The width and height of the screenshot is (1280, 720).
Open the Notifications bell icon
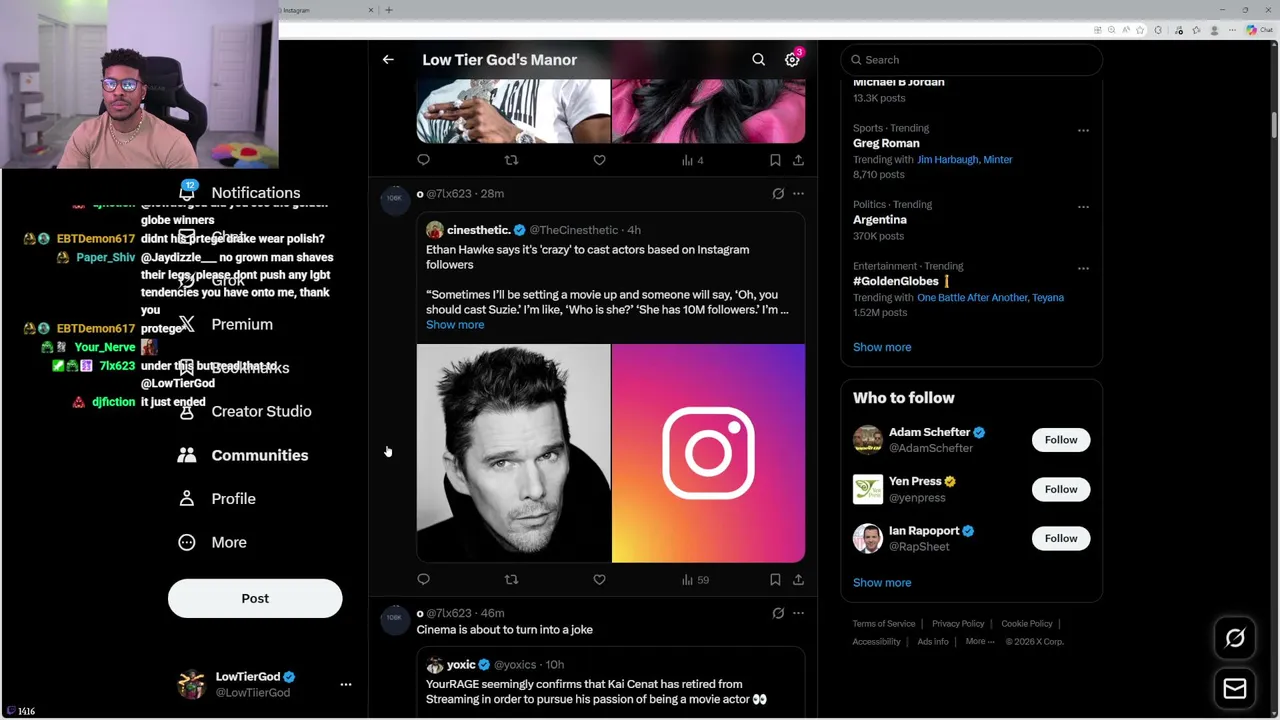click(187, 192)
